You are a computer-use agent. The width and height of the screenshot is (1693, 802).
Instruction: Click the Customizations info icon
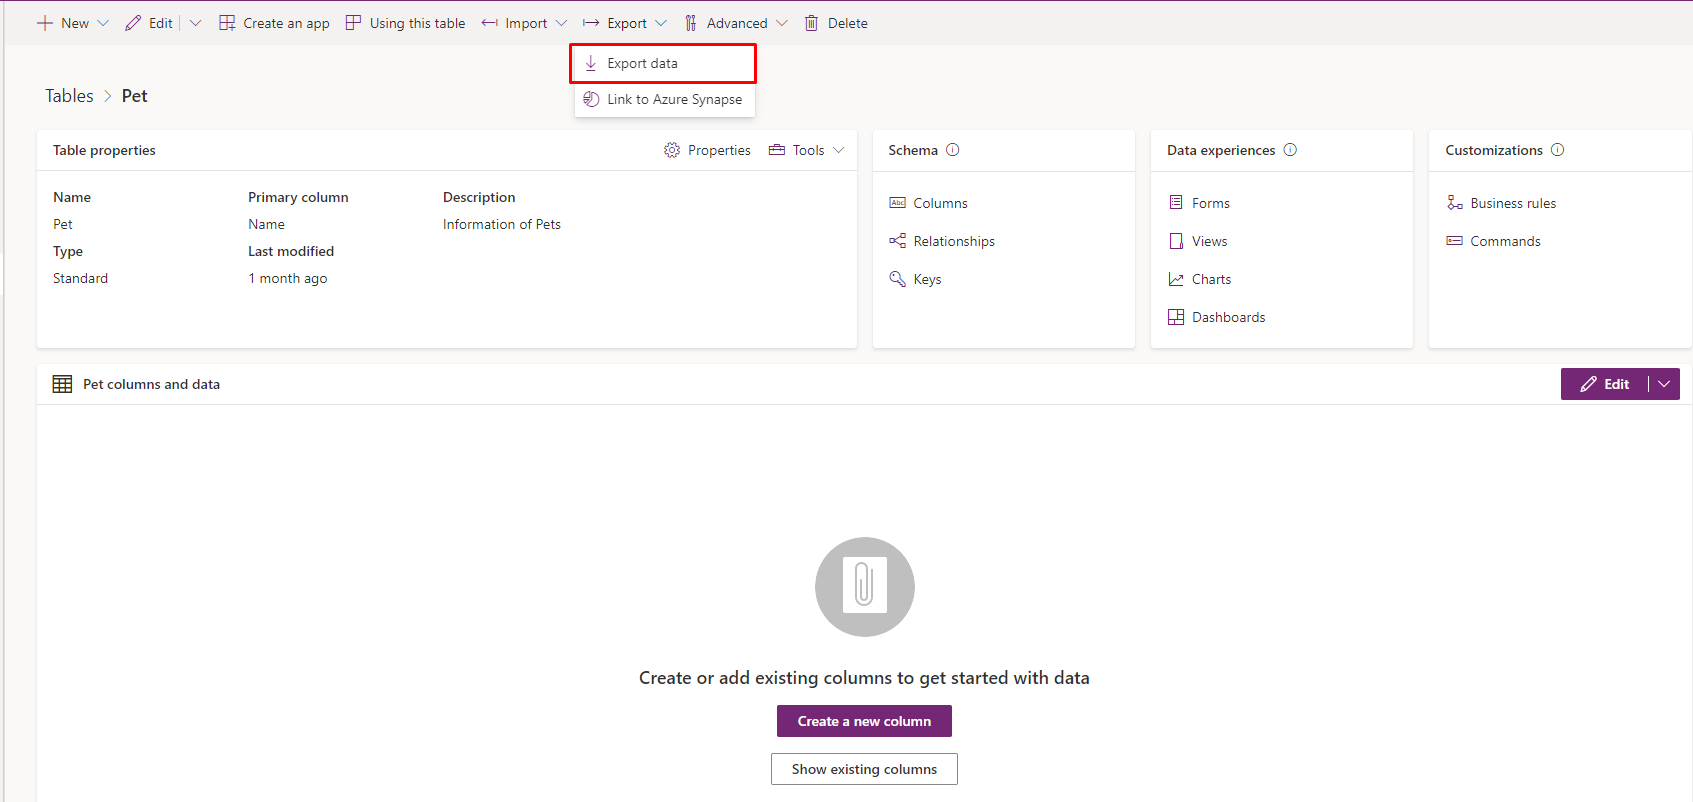click(1557, 150)
